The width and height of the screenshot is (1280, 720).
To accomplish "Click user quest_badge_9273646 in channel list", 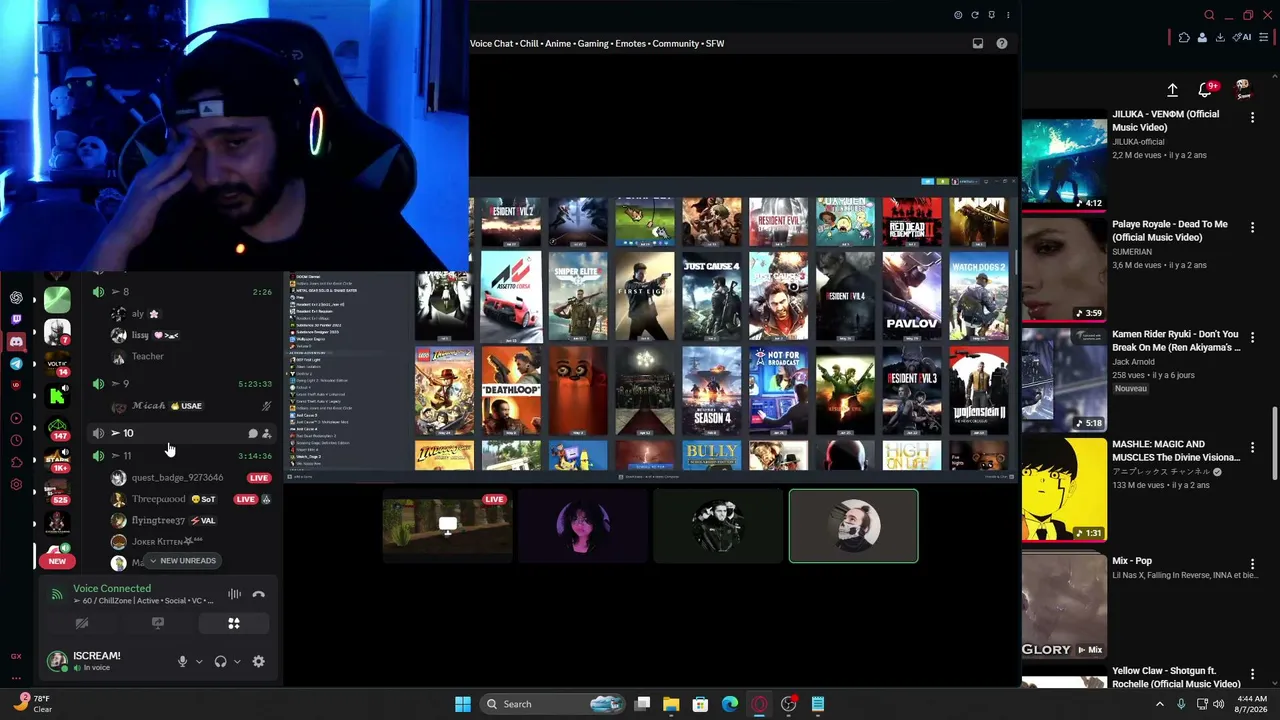I will tap(177, 478).
